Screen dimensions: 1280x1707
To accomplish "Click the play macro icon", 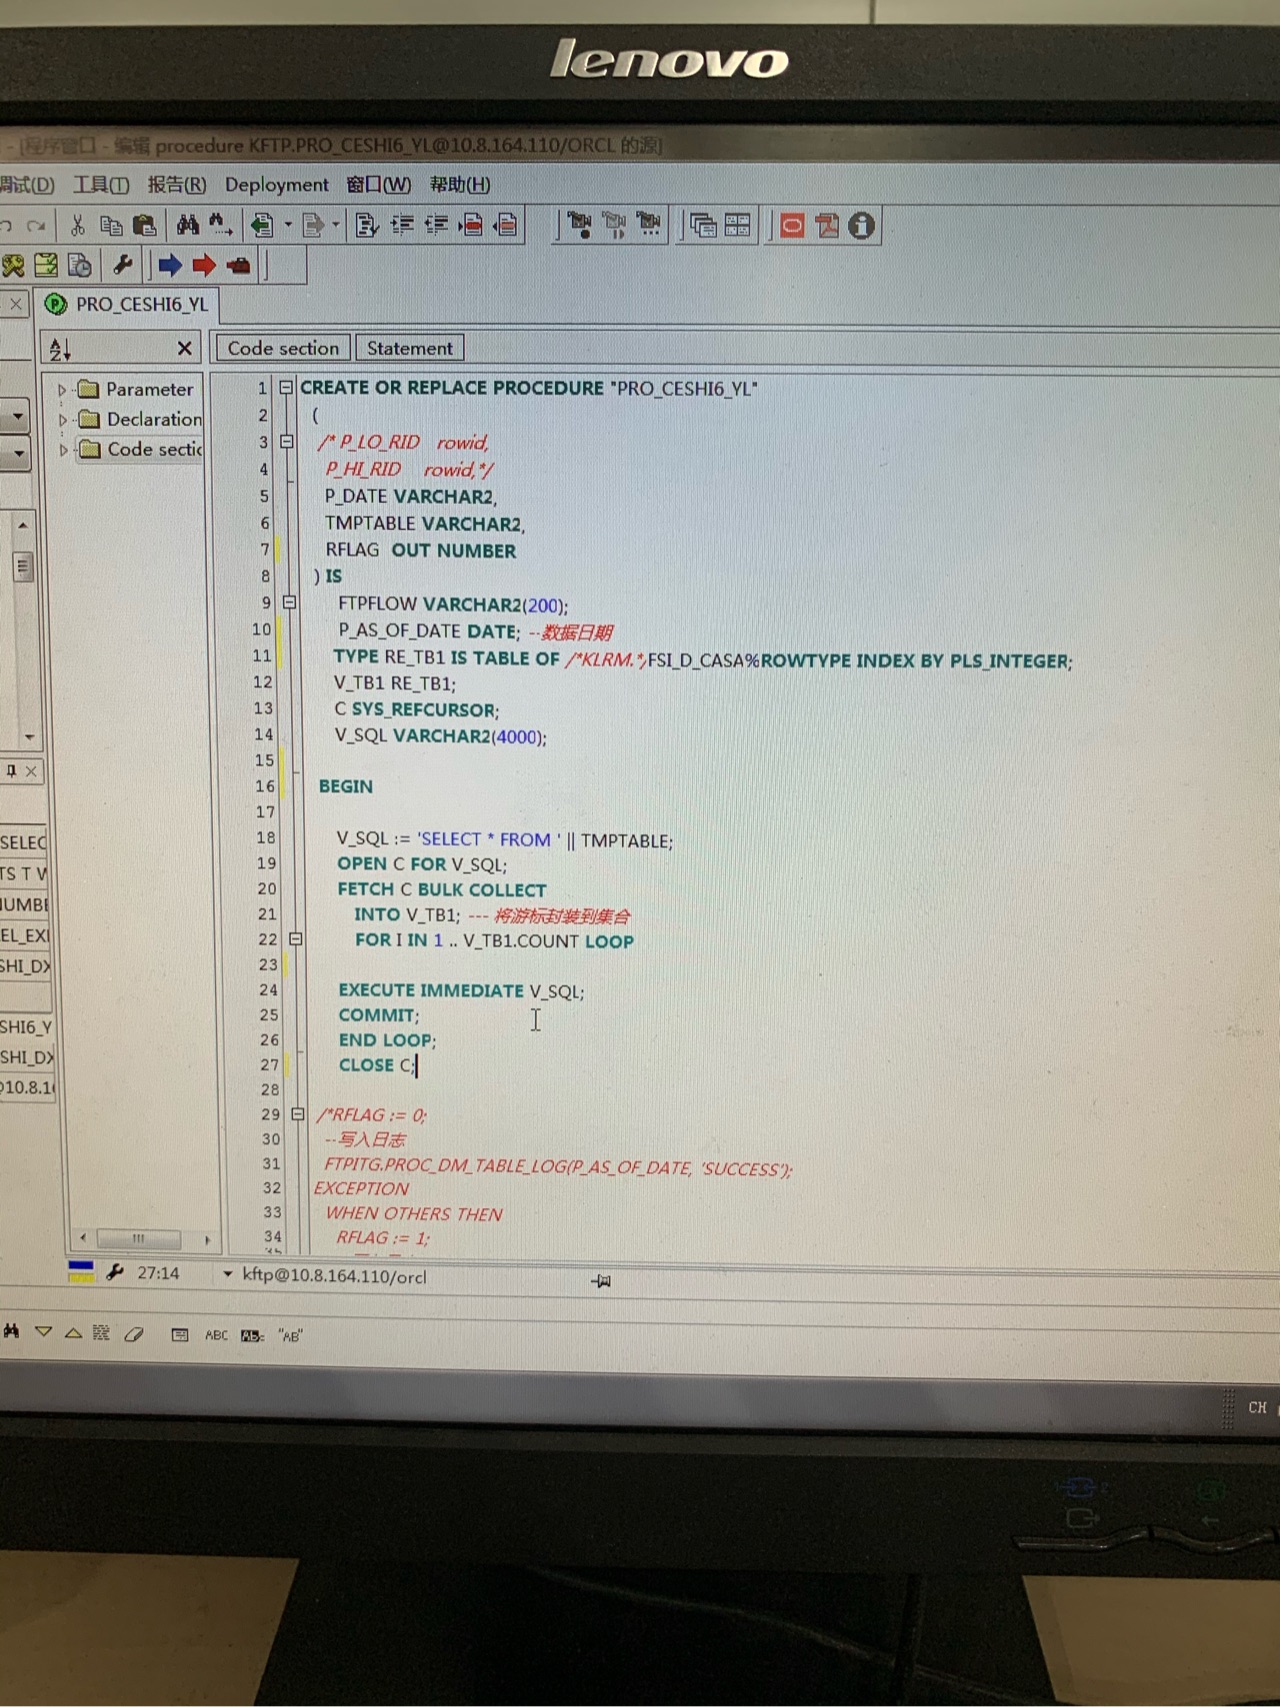I will pos(614,226).
